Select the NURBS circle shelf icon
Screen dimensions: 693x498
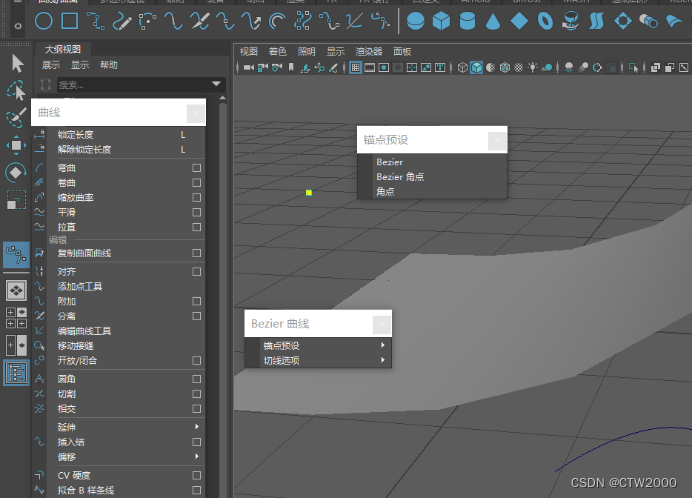point(43,21)
